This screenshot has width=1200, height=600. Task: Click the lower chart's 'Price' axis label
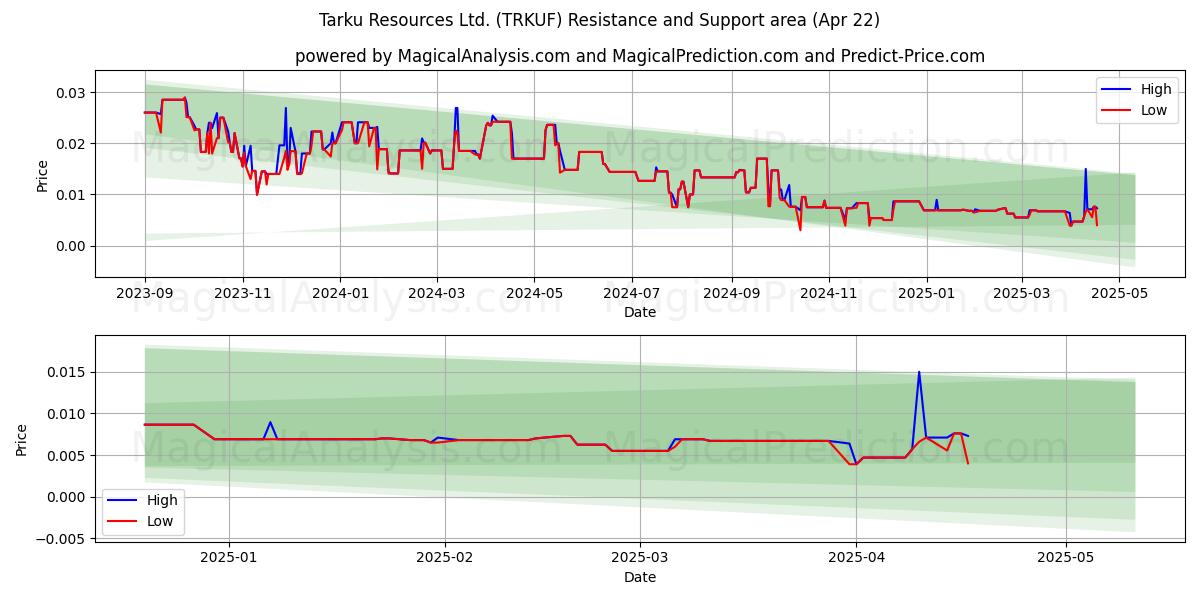point(22,438)
